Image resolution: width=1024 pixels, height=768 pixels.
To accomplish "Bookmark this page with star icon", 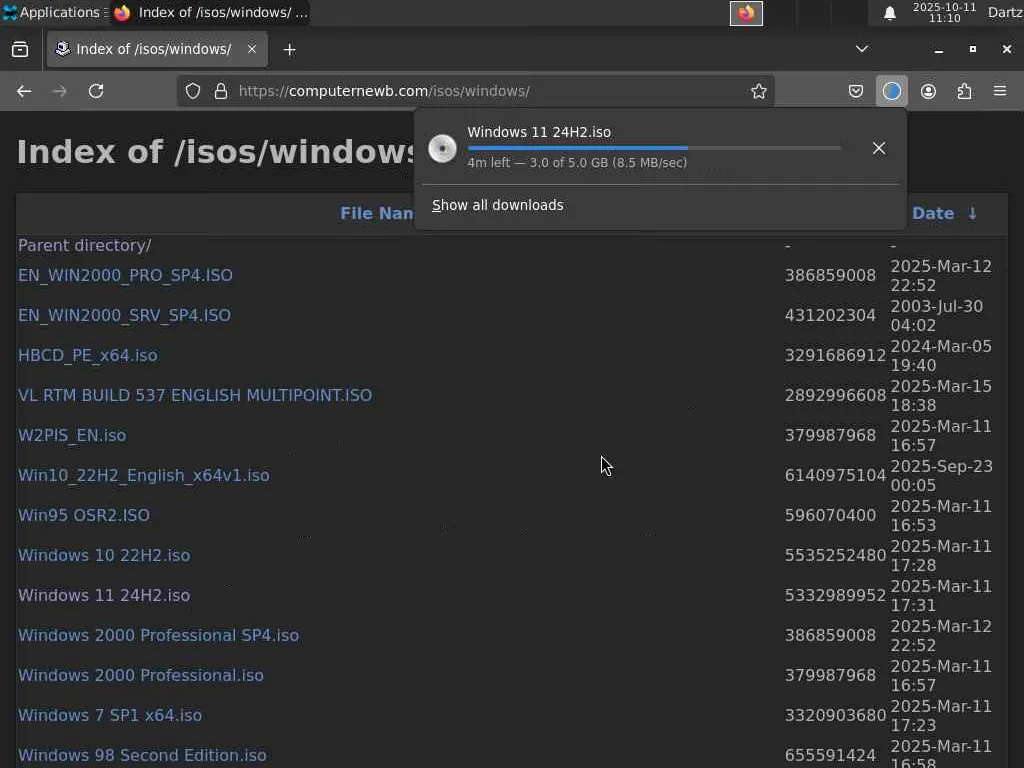I will click(x=758, y=91).
